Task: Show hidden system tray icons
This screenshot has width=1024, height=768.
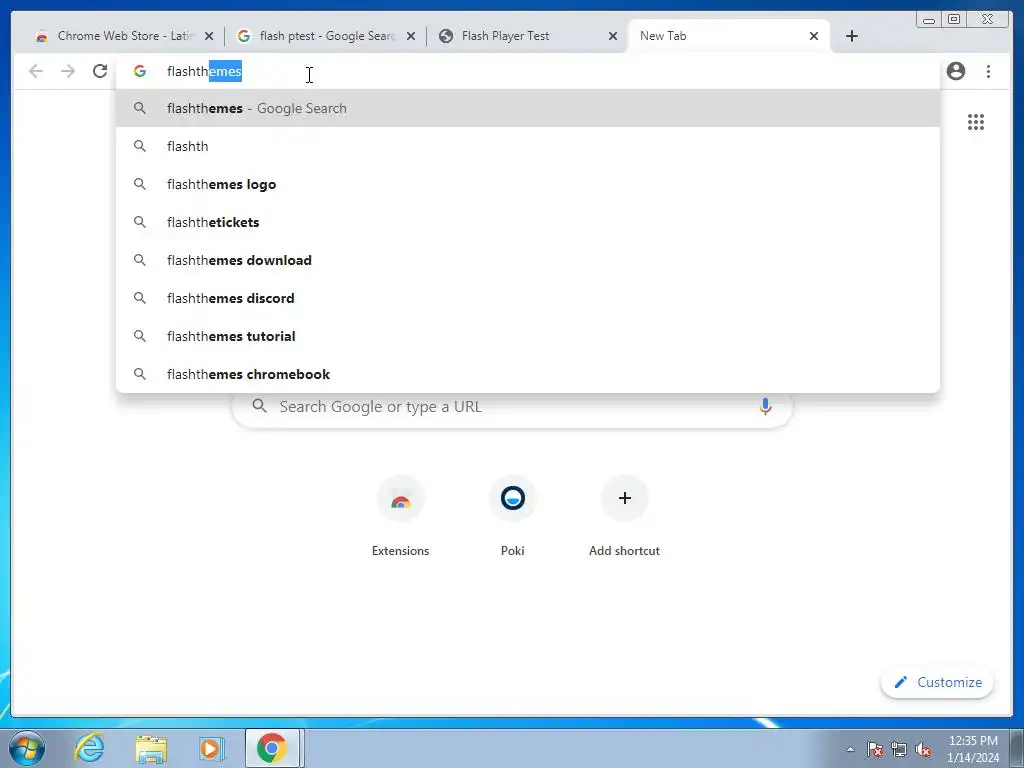Action: 850,749
